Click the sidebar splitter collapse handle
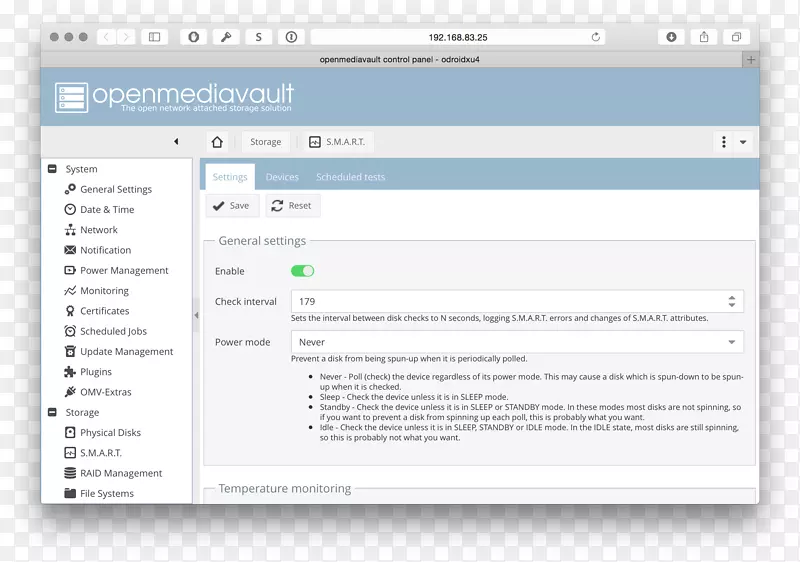This screenshot has width=800, height=562. pos(196,316)
